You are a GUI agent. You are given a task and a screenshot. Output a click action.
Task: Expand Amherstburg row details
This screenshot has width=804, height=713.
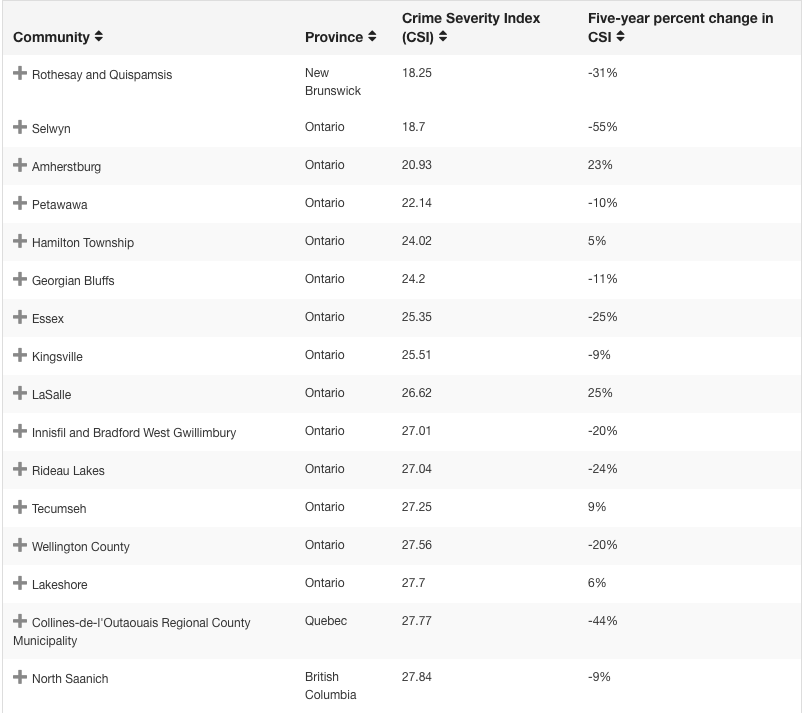(x=20, y=166)
